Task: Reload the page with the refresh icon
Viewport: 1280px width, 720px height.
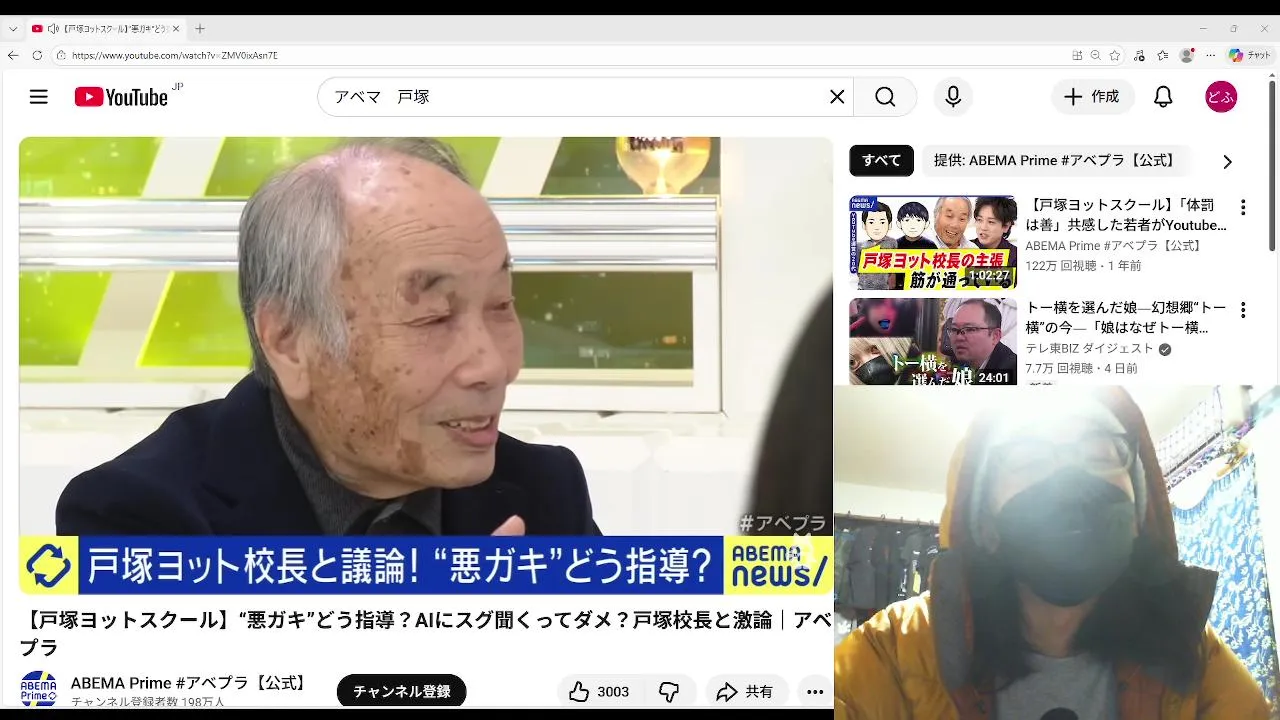Action: pos(37,55)
